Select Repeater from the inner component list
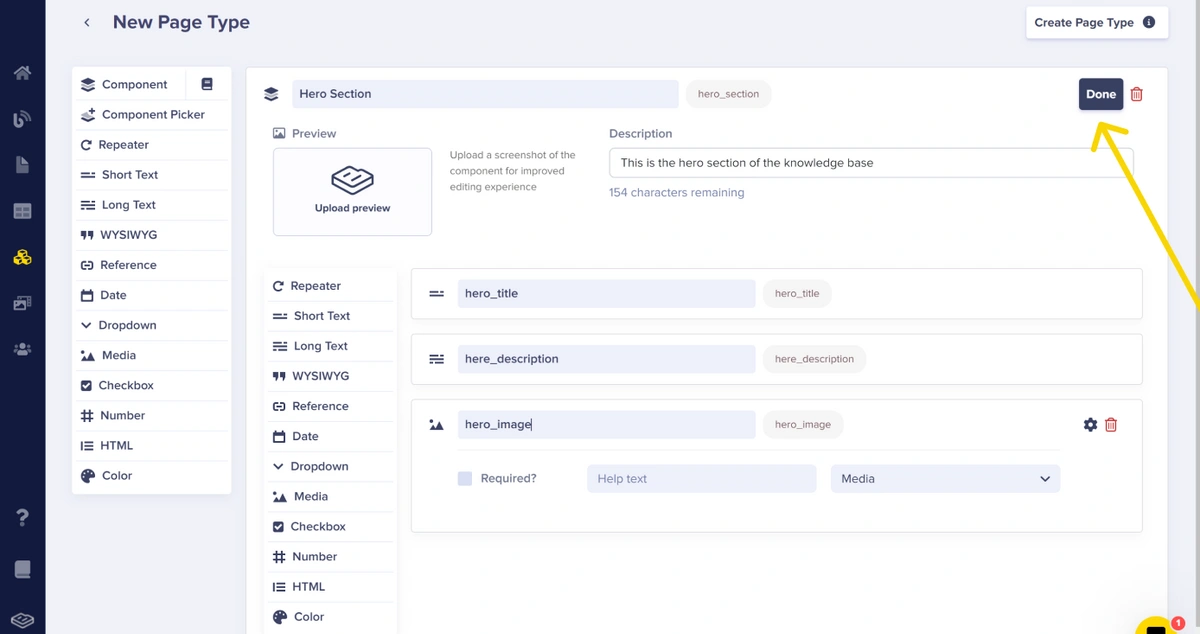The height and width of the screenshot is (634, 1200). point(314,286)
